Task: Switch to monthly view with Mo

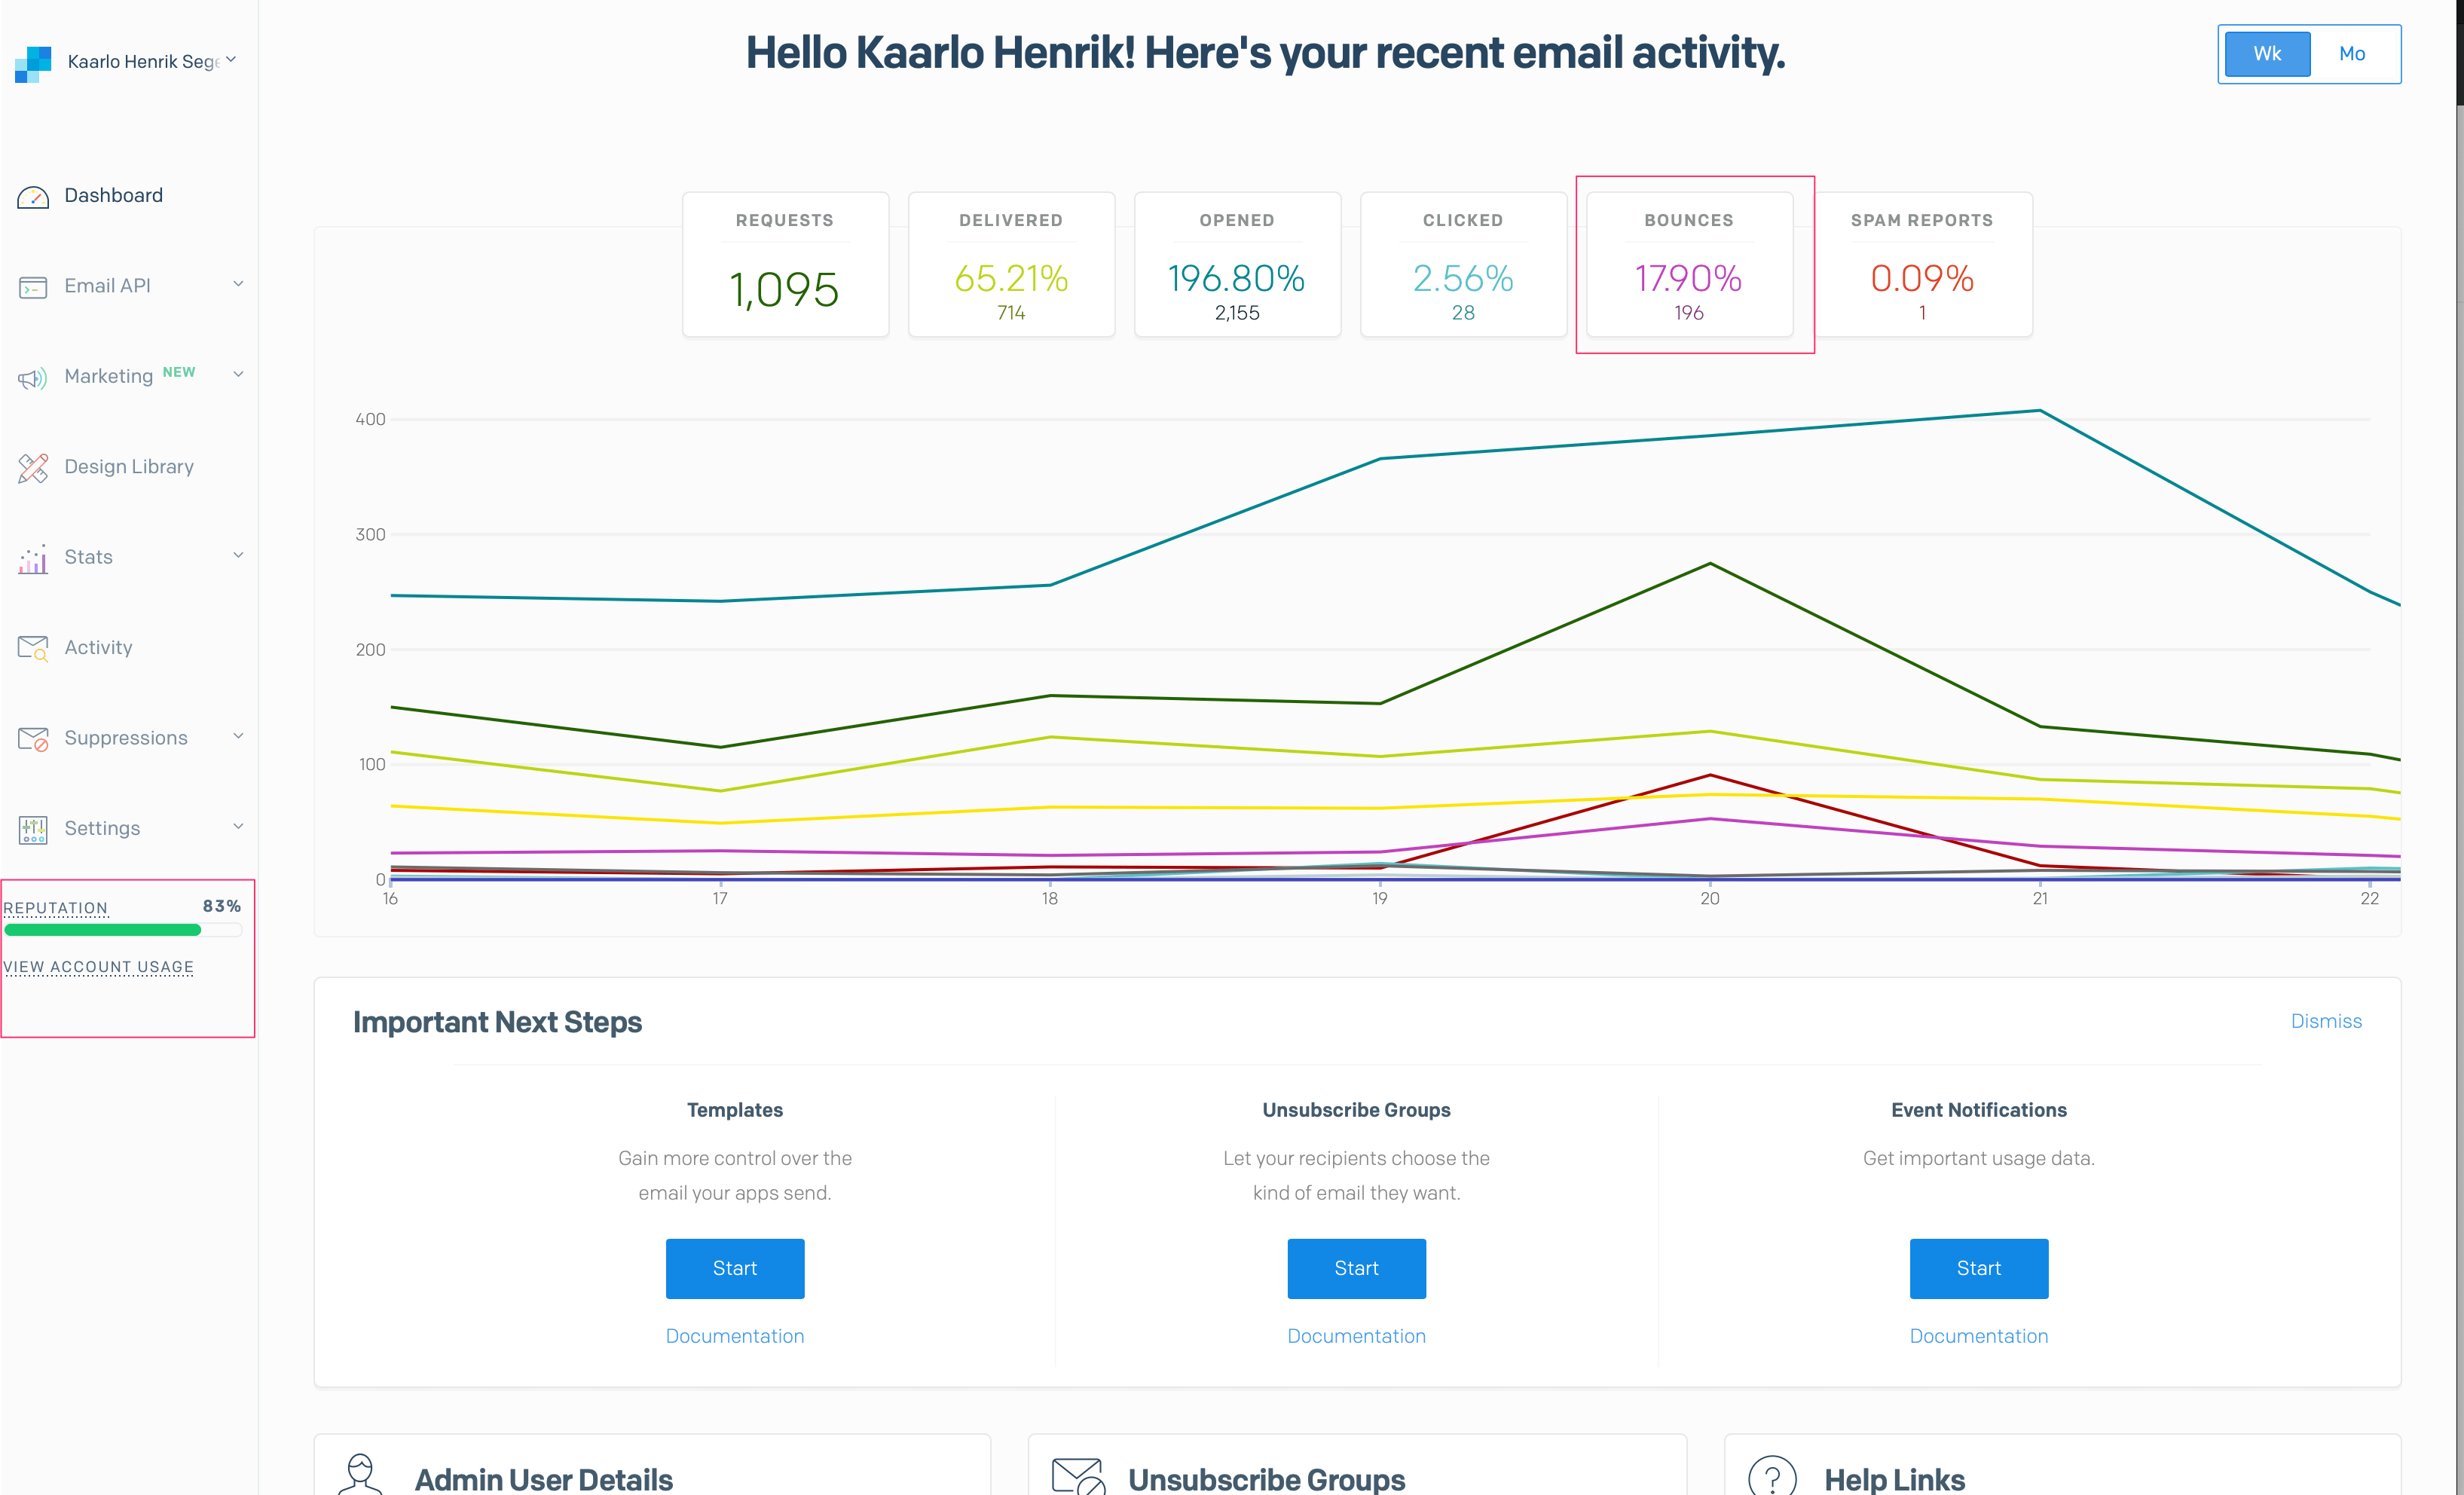Action: point(2351,54)
